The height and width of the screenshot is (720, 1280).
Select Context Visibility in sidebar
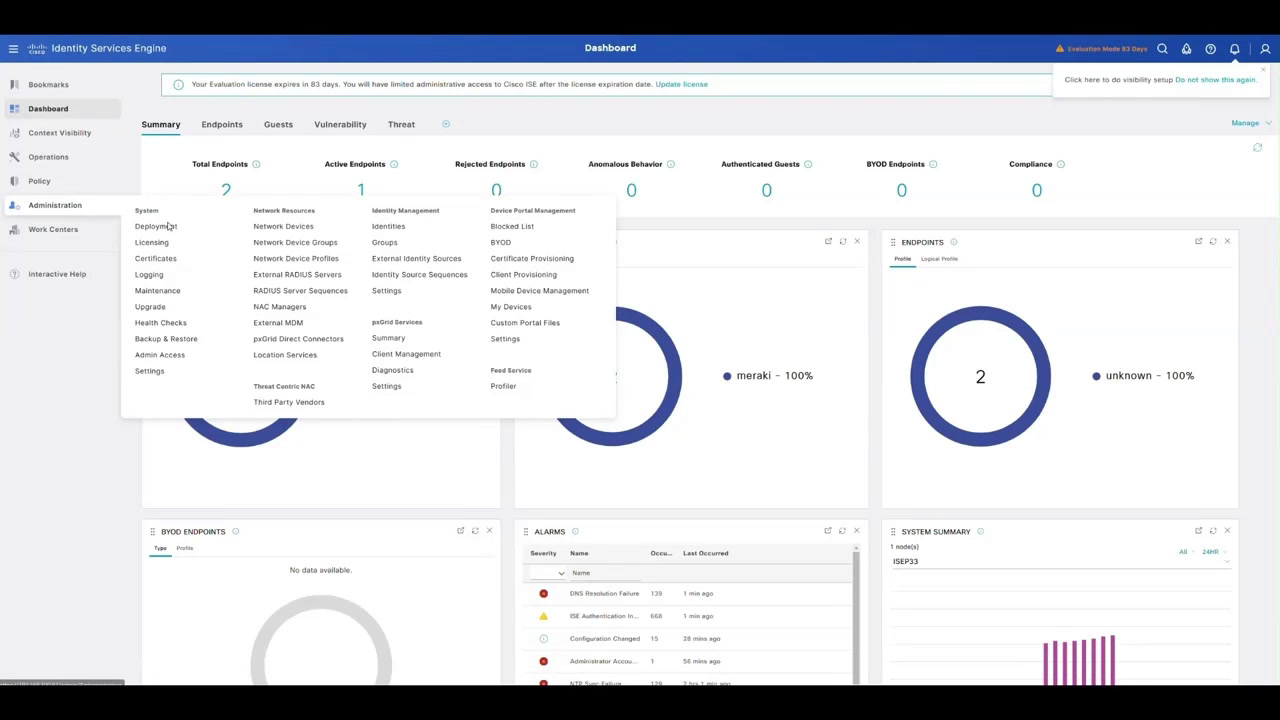pyautogui.click(x=60, y=133)
